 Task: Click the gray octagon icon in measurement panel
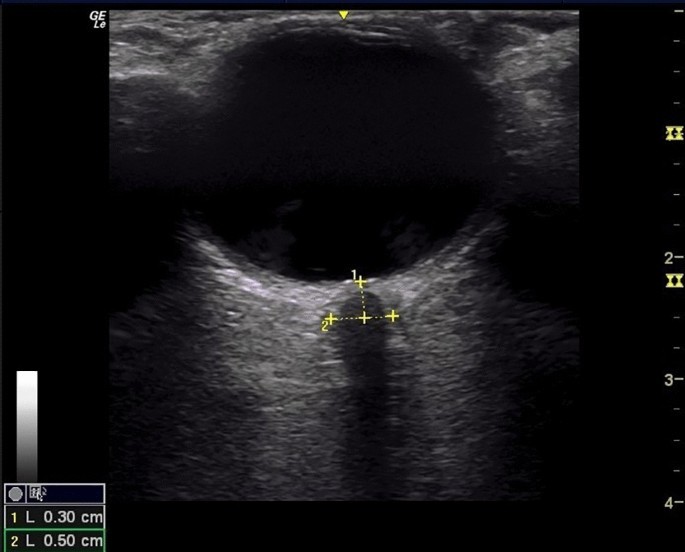(15, 494)
